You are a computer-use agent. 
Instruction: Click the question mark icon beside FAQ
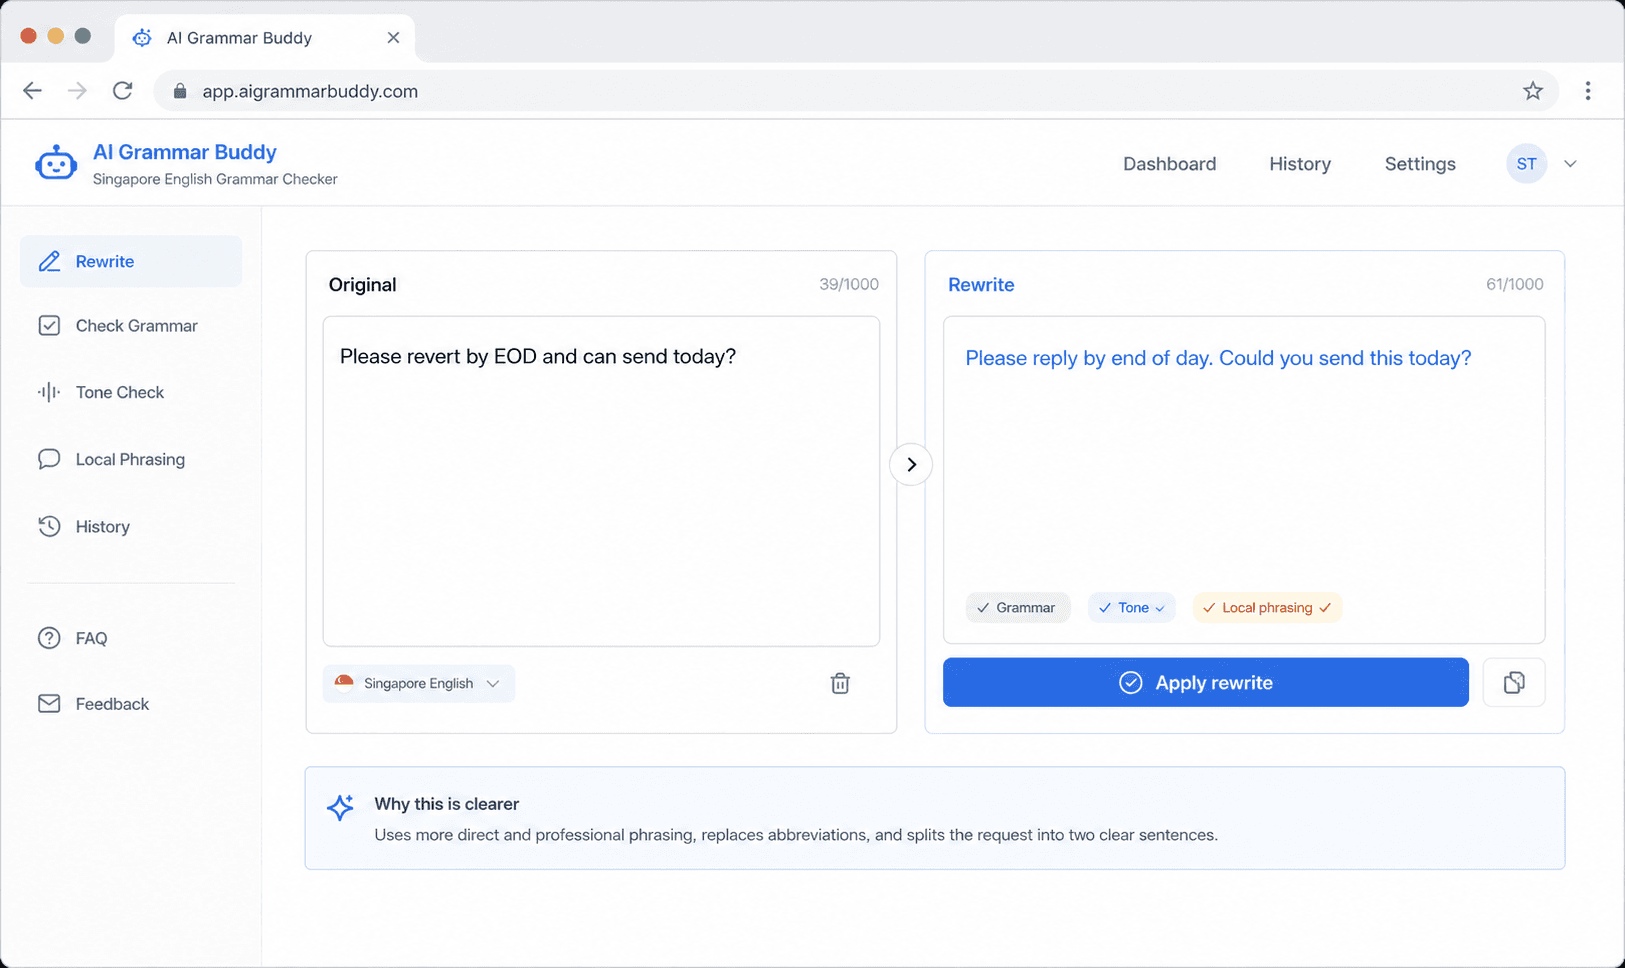(x=49, y=638)
